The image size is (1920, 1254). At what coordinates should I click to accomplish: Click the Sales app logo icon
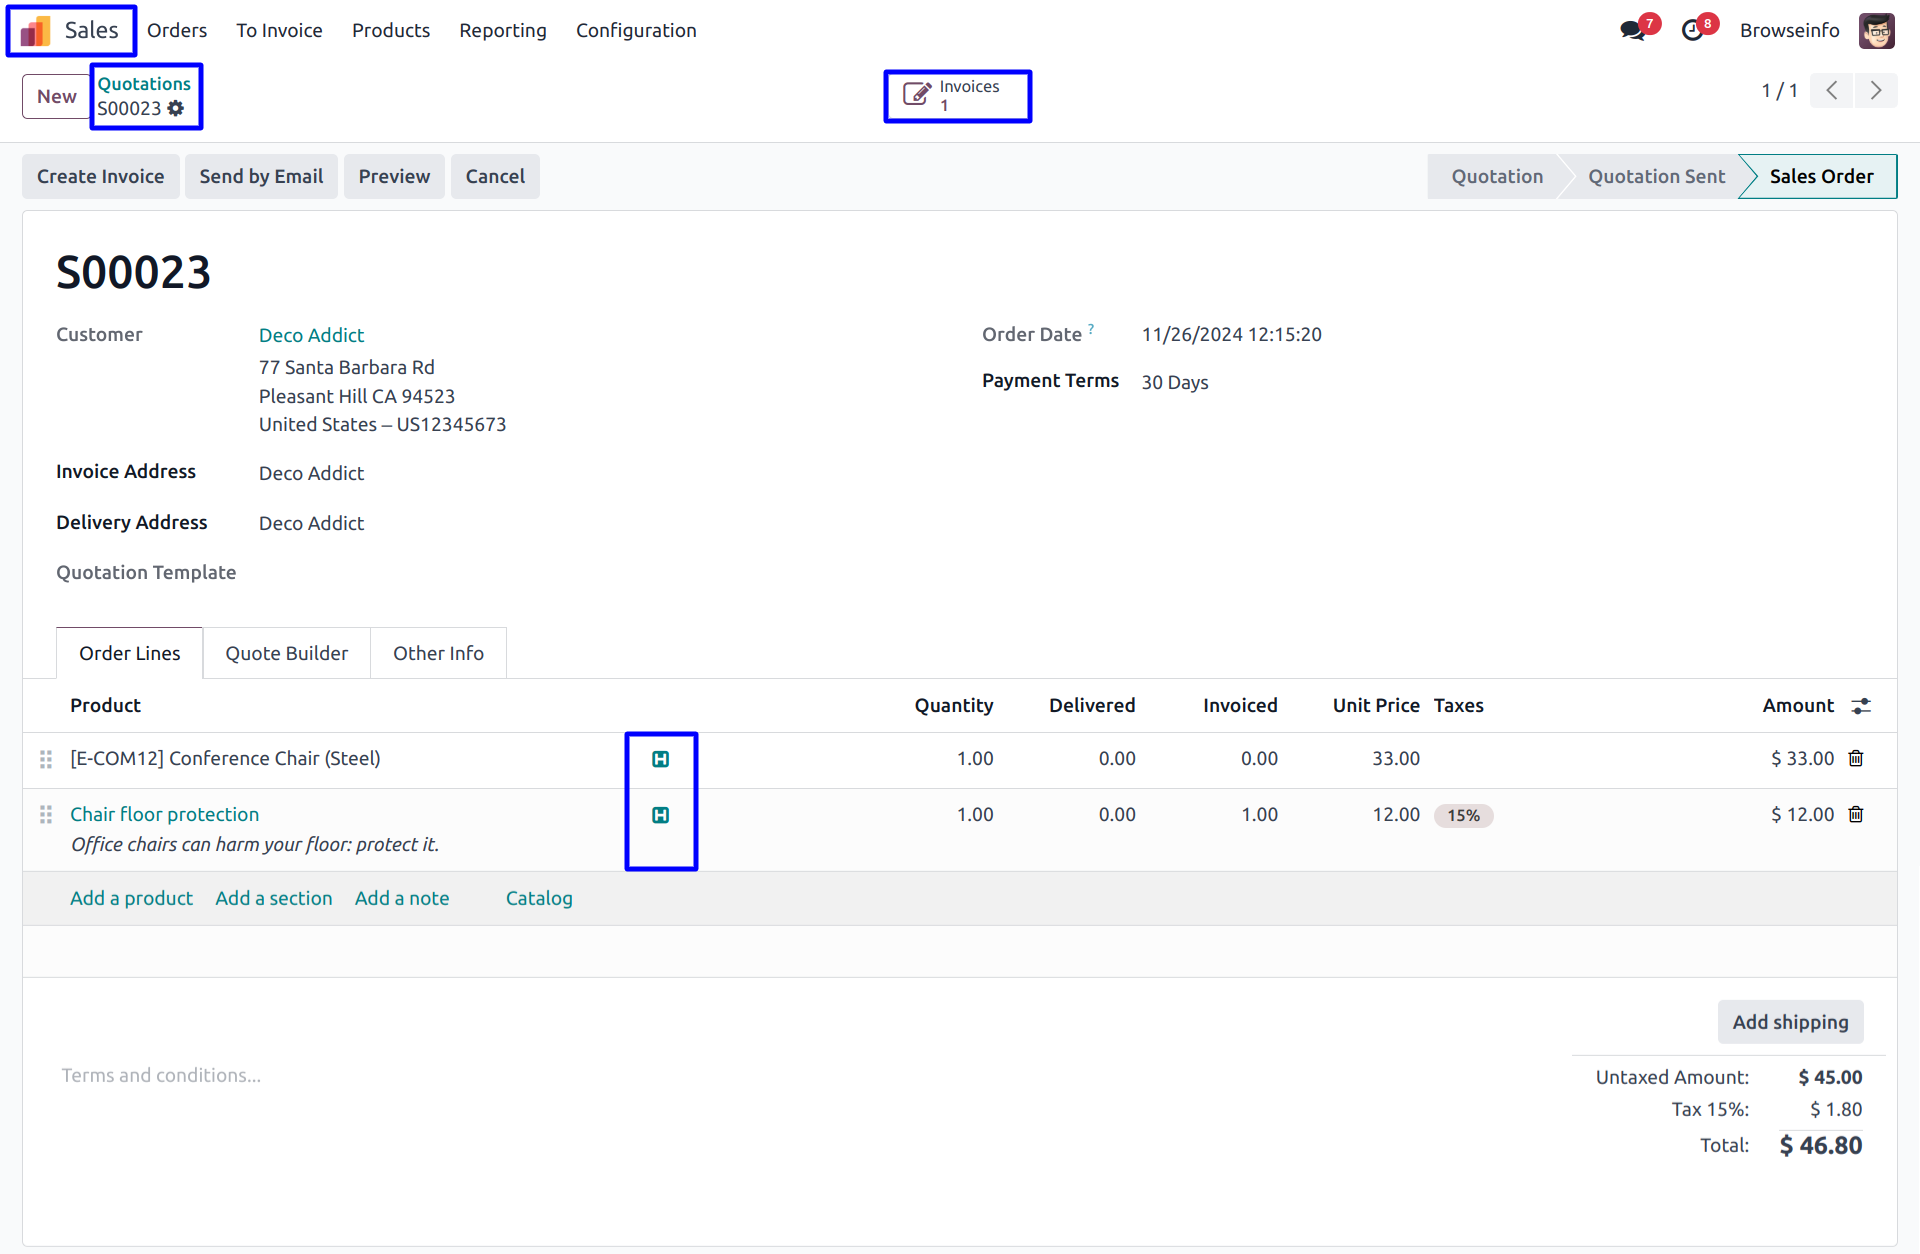tap(36, 31)
